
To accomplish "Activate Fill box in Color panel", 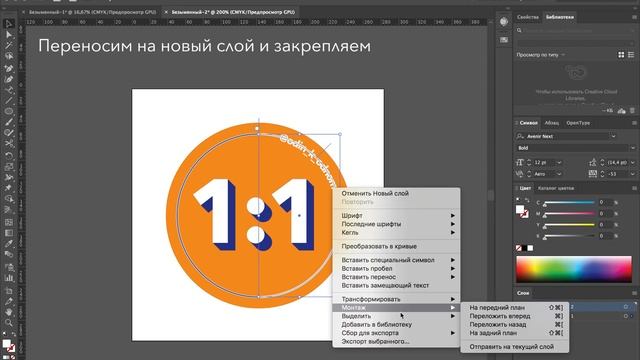I will 520,209.
